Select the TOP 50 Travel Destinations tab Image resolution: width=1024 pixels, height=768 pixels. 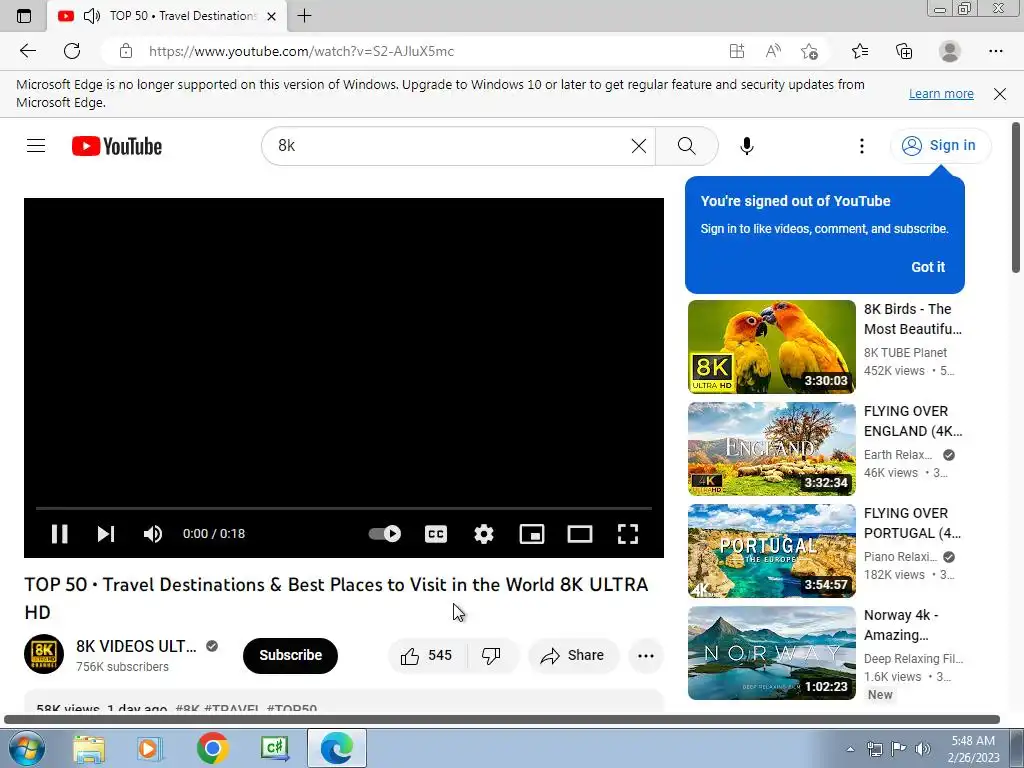tap(167, 16)
